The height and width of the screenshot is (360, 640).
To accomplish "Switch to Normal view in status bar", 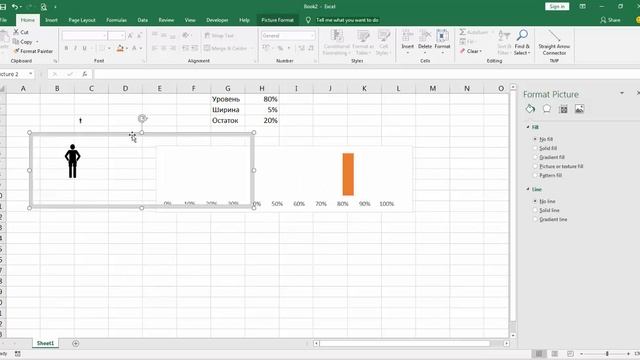I will click(539, 353).
